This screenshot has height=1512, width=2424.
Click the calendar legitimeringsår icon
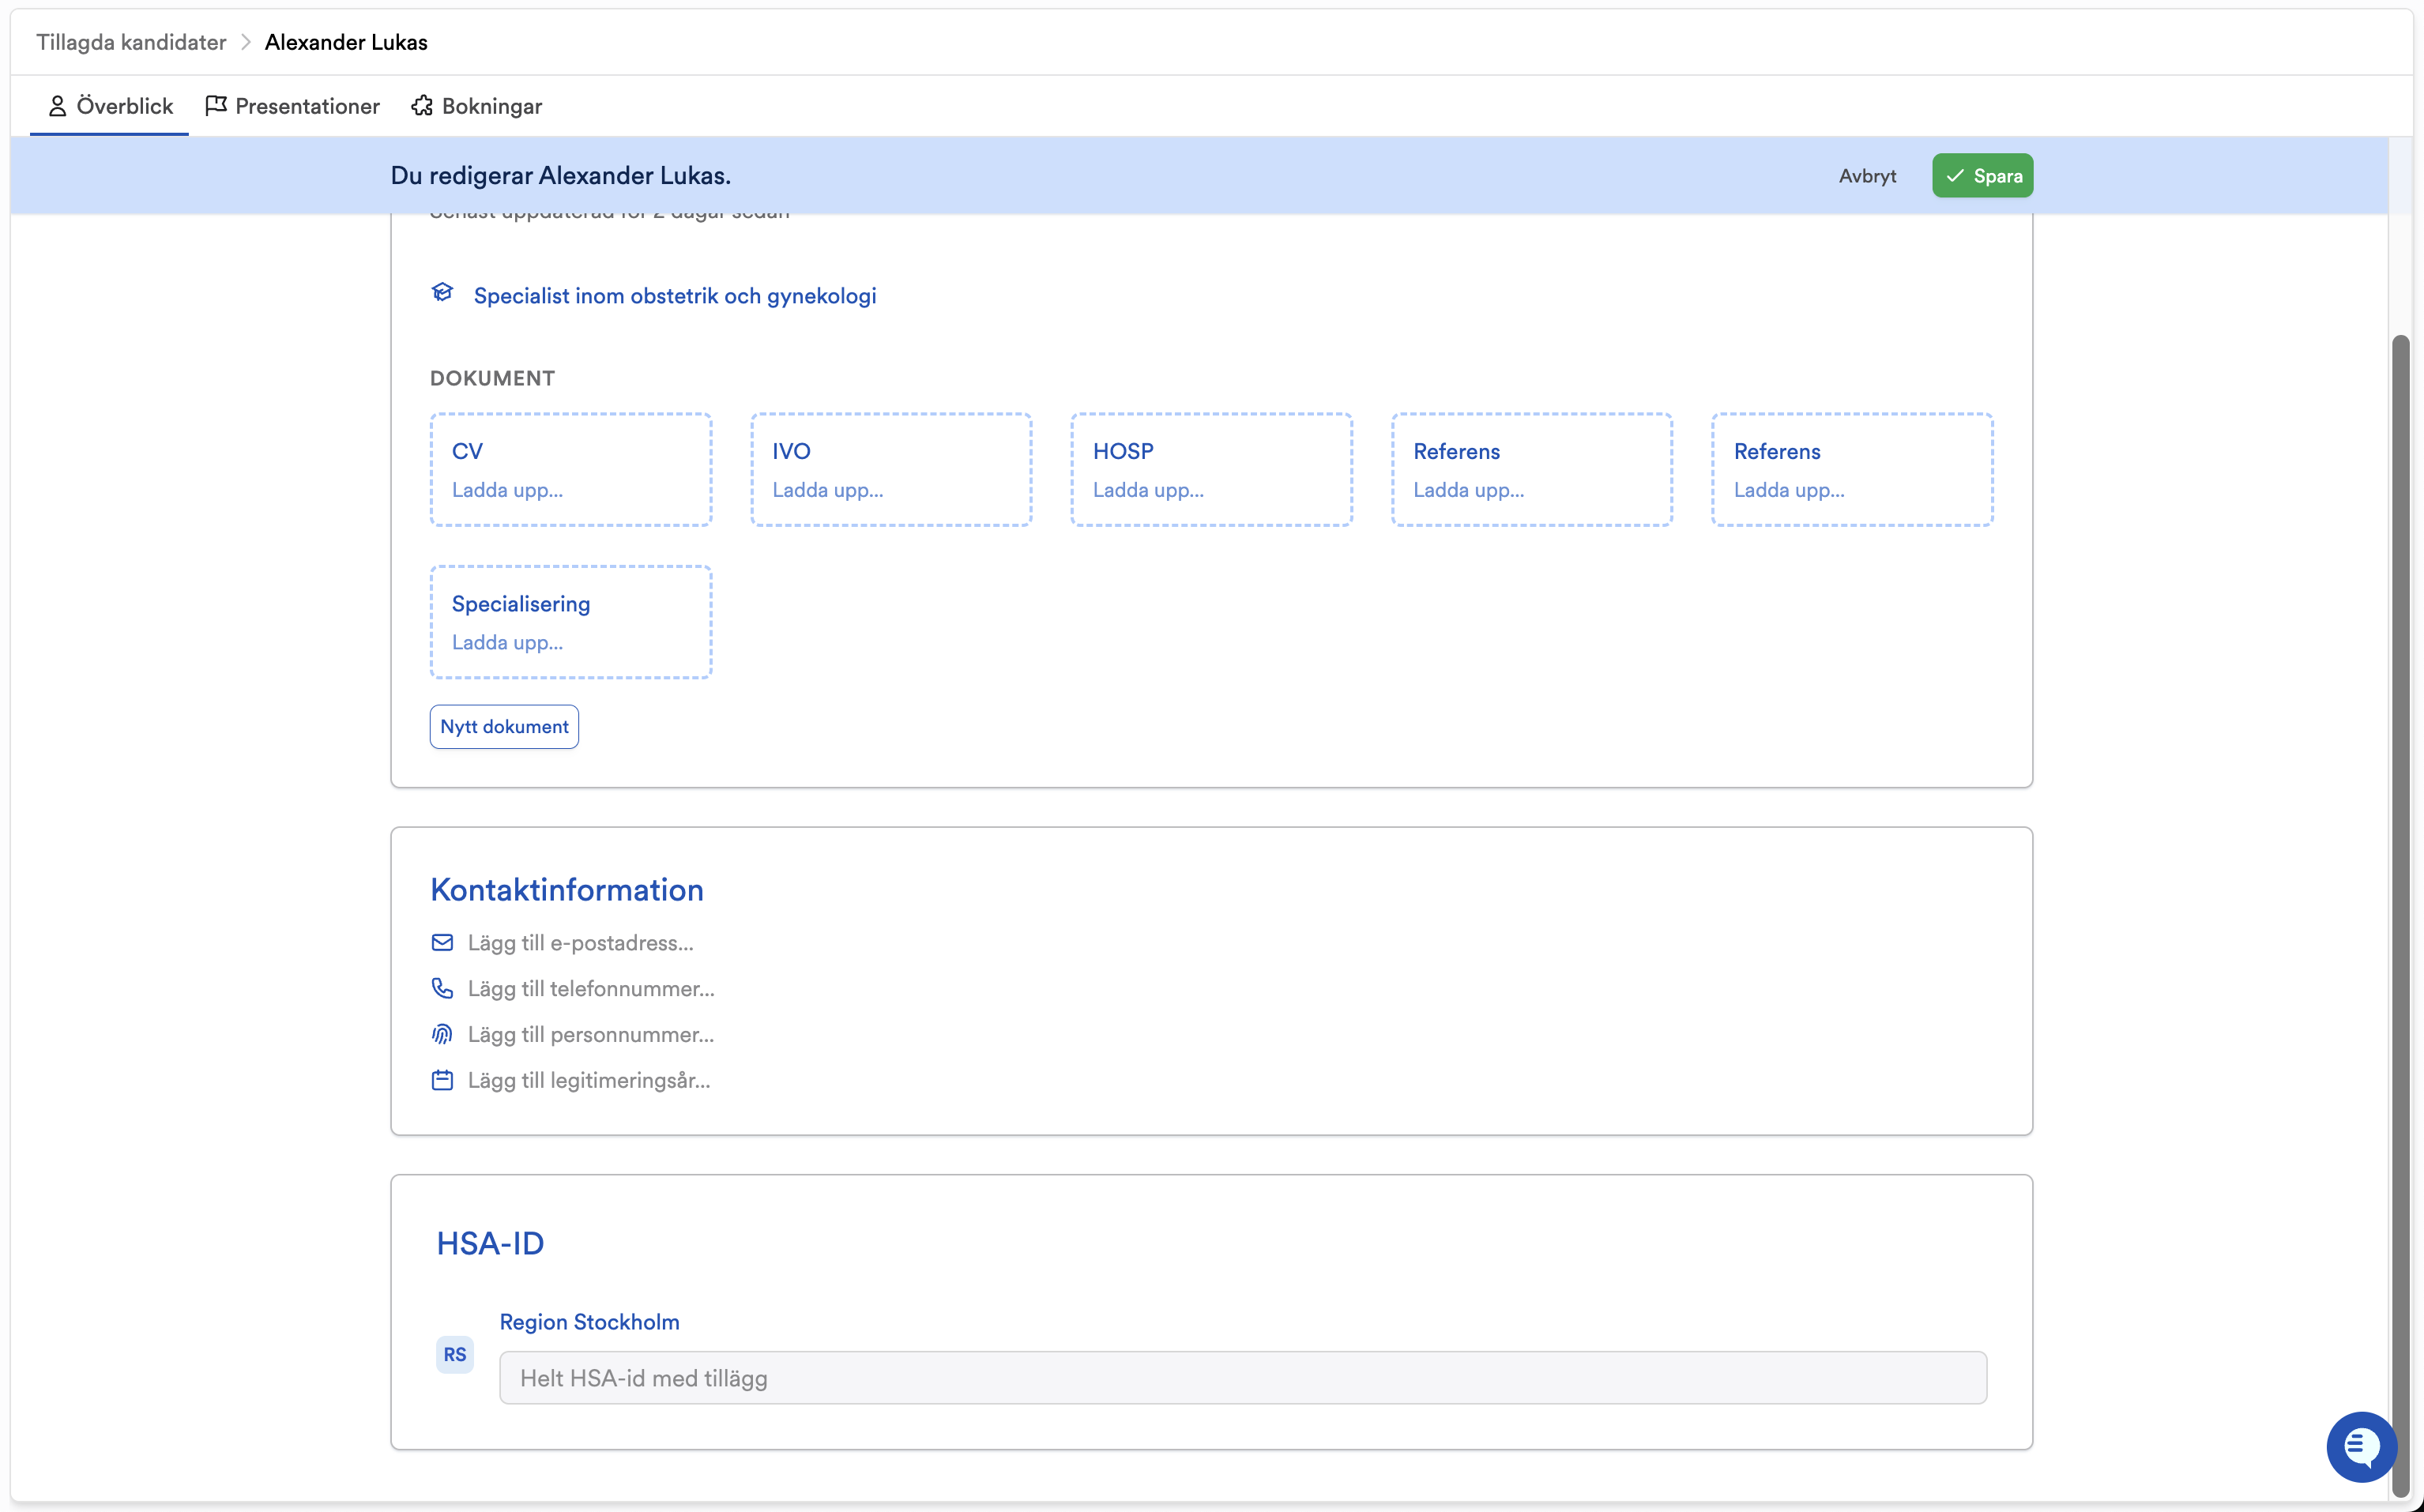tap(442, 1080)
